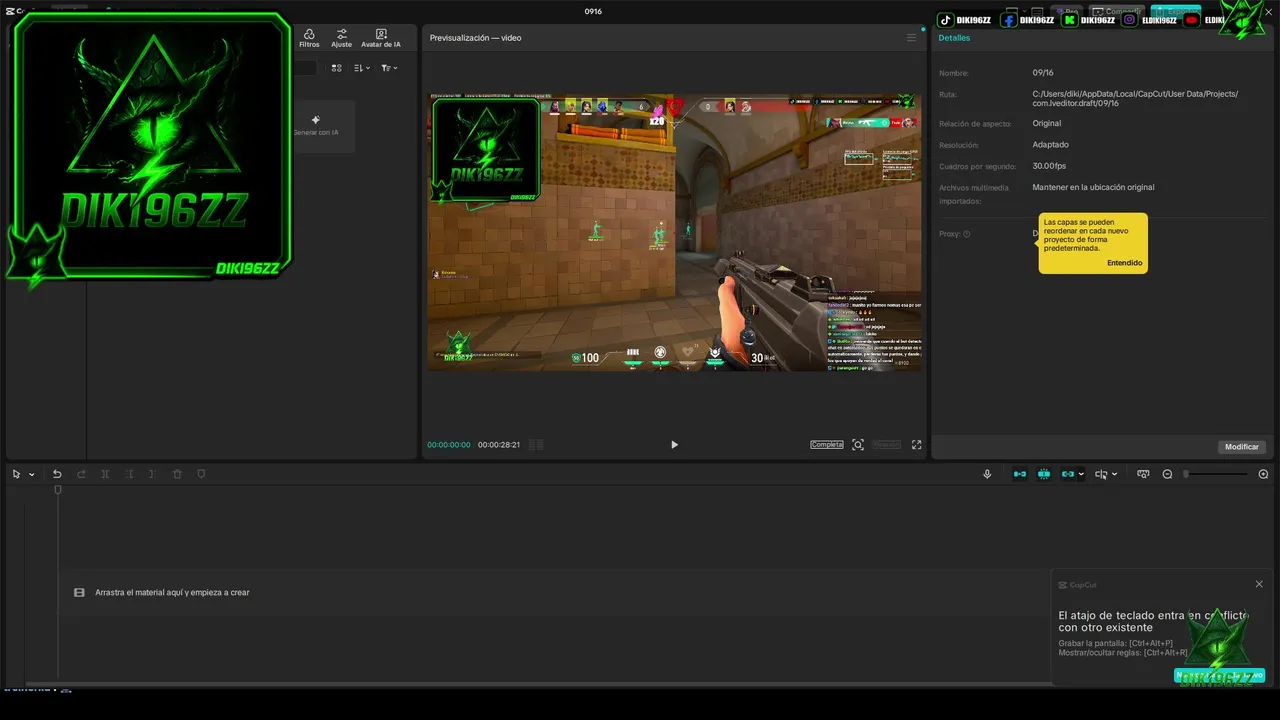Open the media filter dropdown
The height and width of the screenshot is (720, 1280).
point(389,68)
